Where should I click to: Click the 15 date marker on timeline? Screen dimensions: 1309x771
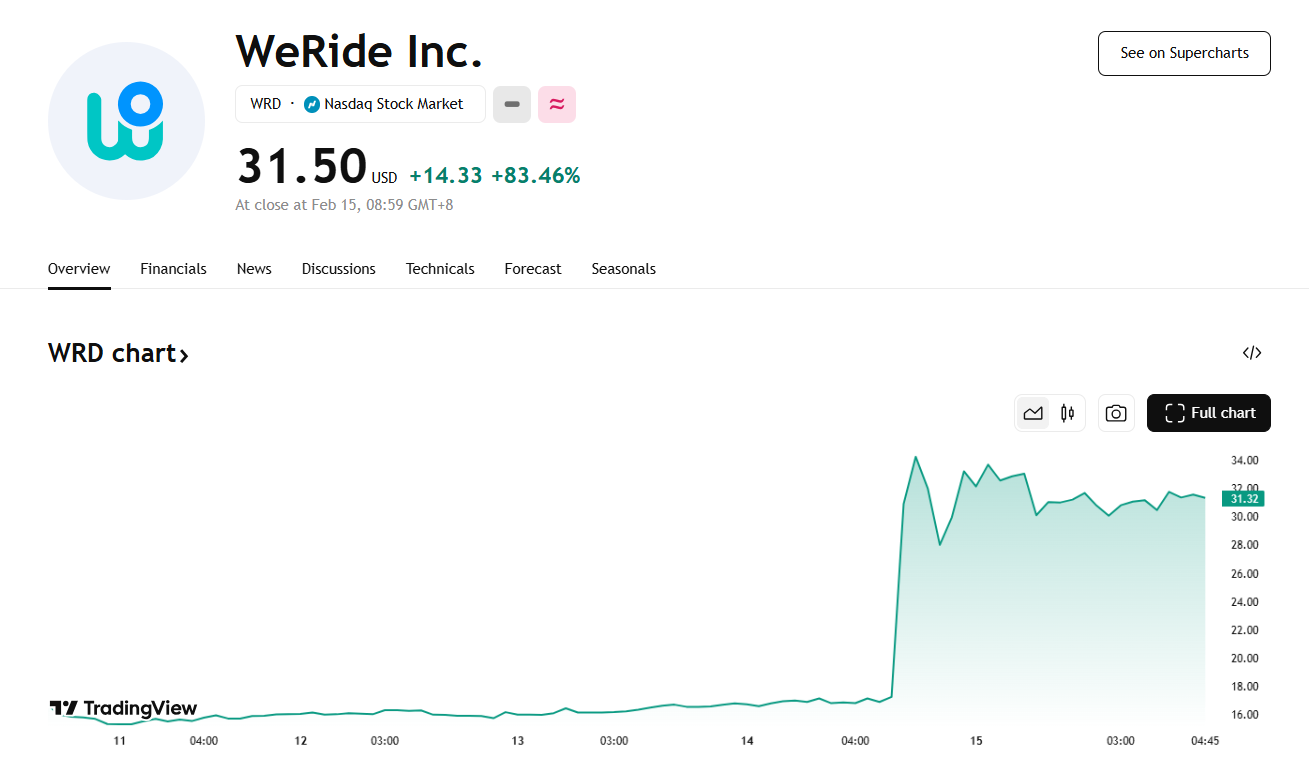coord(977,741)
